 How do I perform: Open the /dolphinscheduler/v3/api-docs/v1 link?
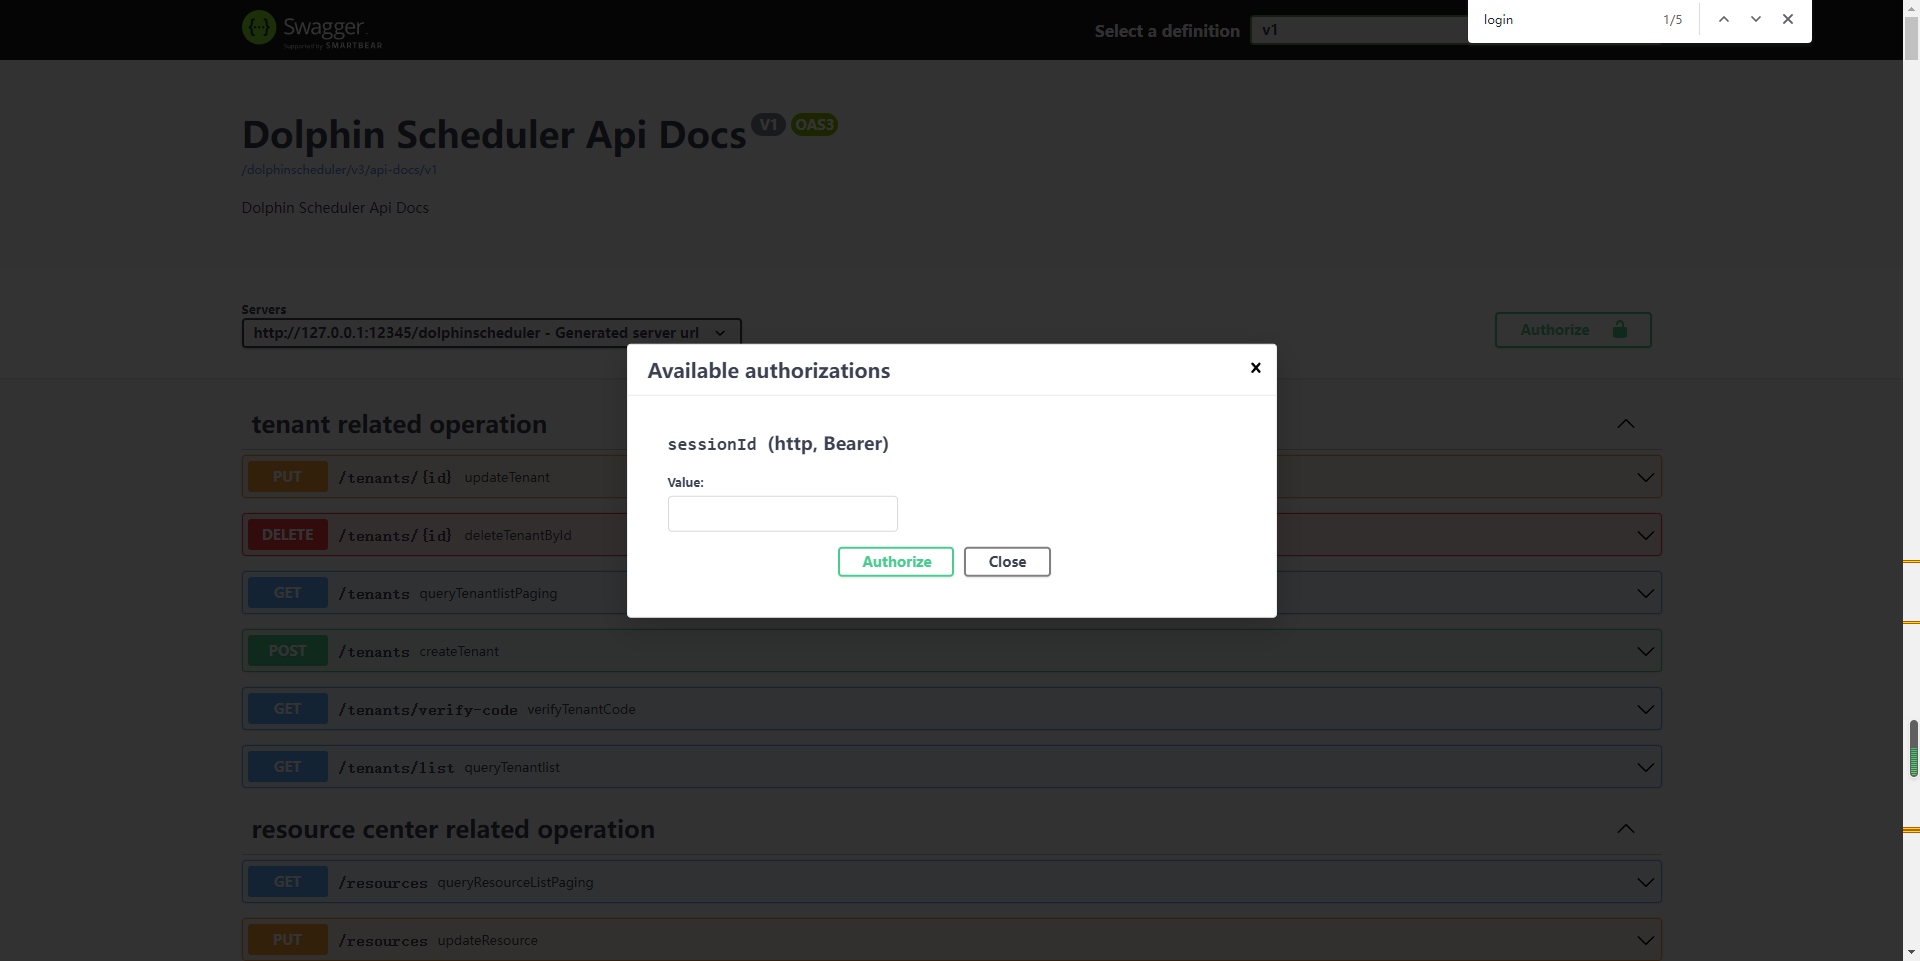pyautogui.click(x=339, y=170)
